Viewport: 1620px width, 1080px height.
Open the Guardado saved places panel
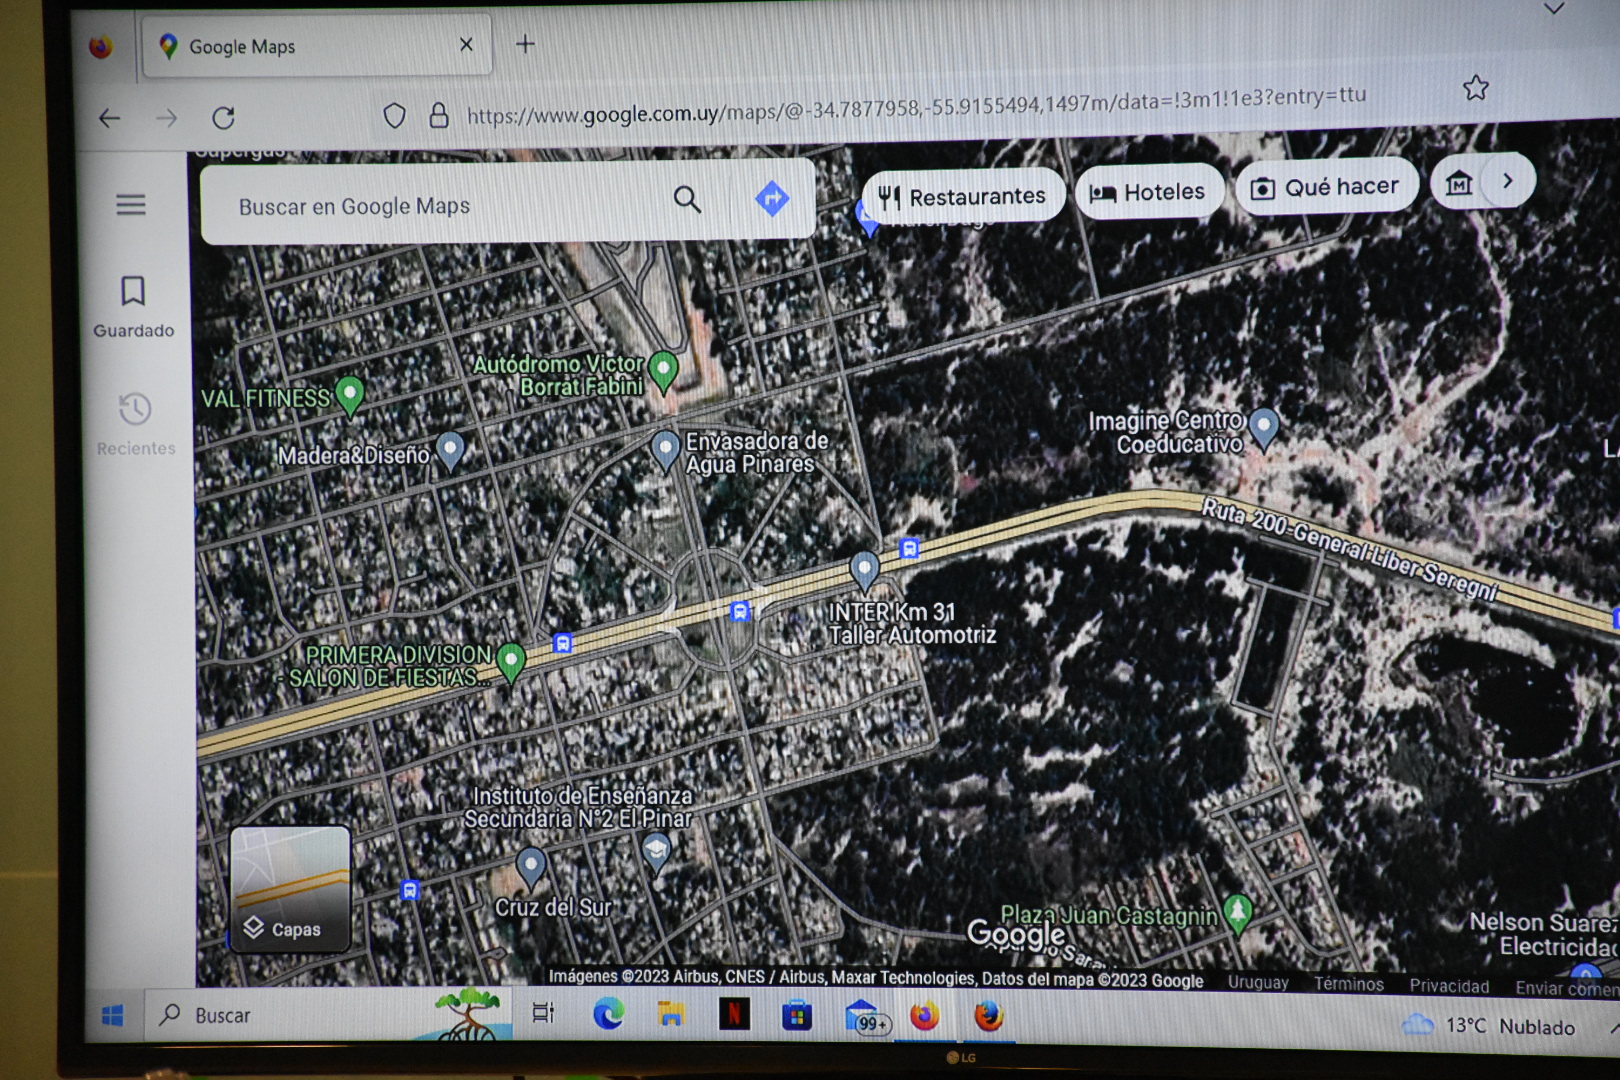coord(133,307)
